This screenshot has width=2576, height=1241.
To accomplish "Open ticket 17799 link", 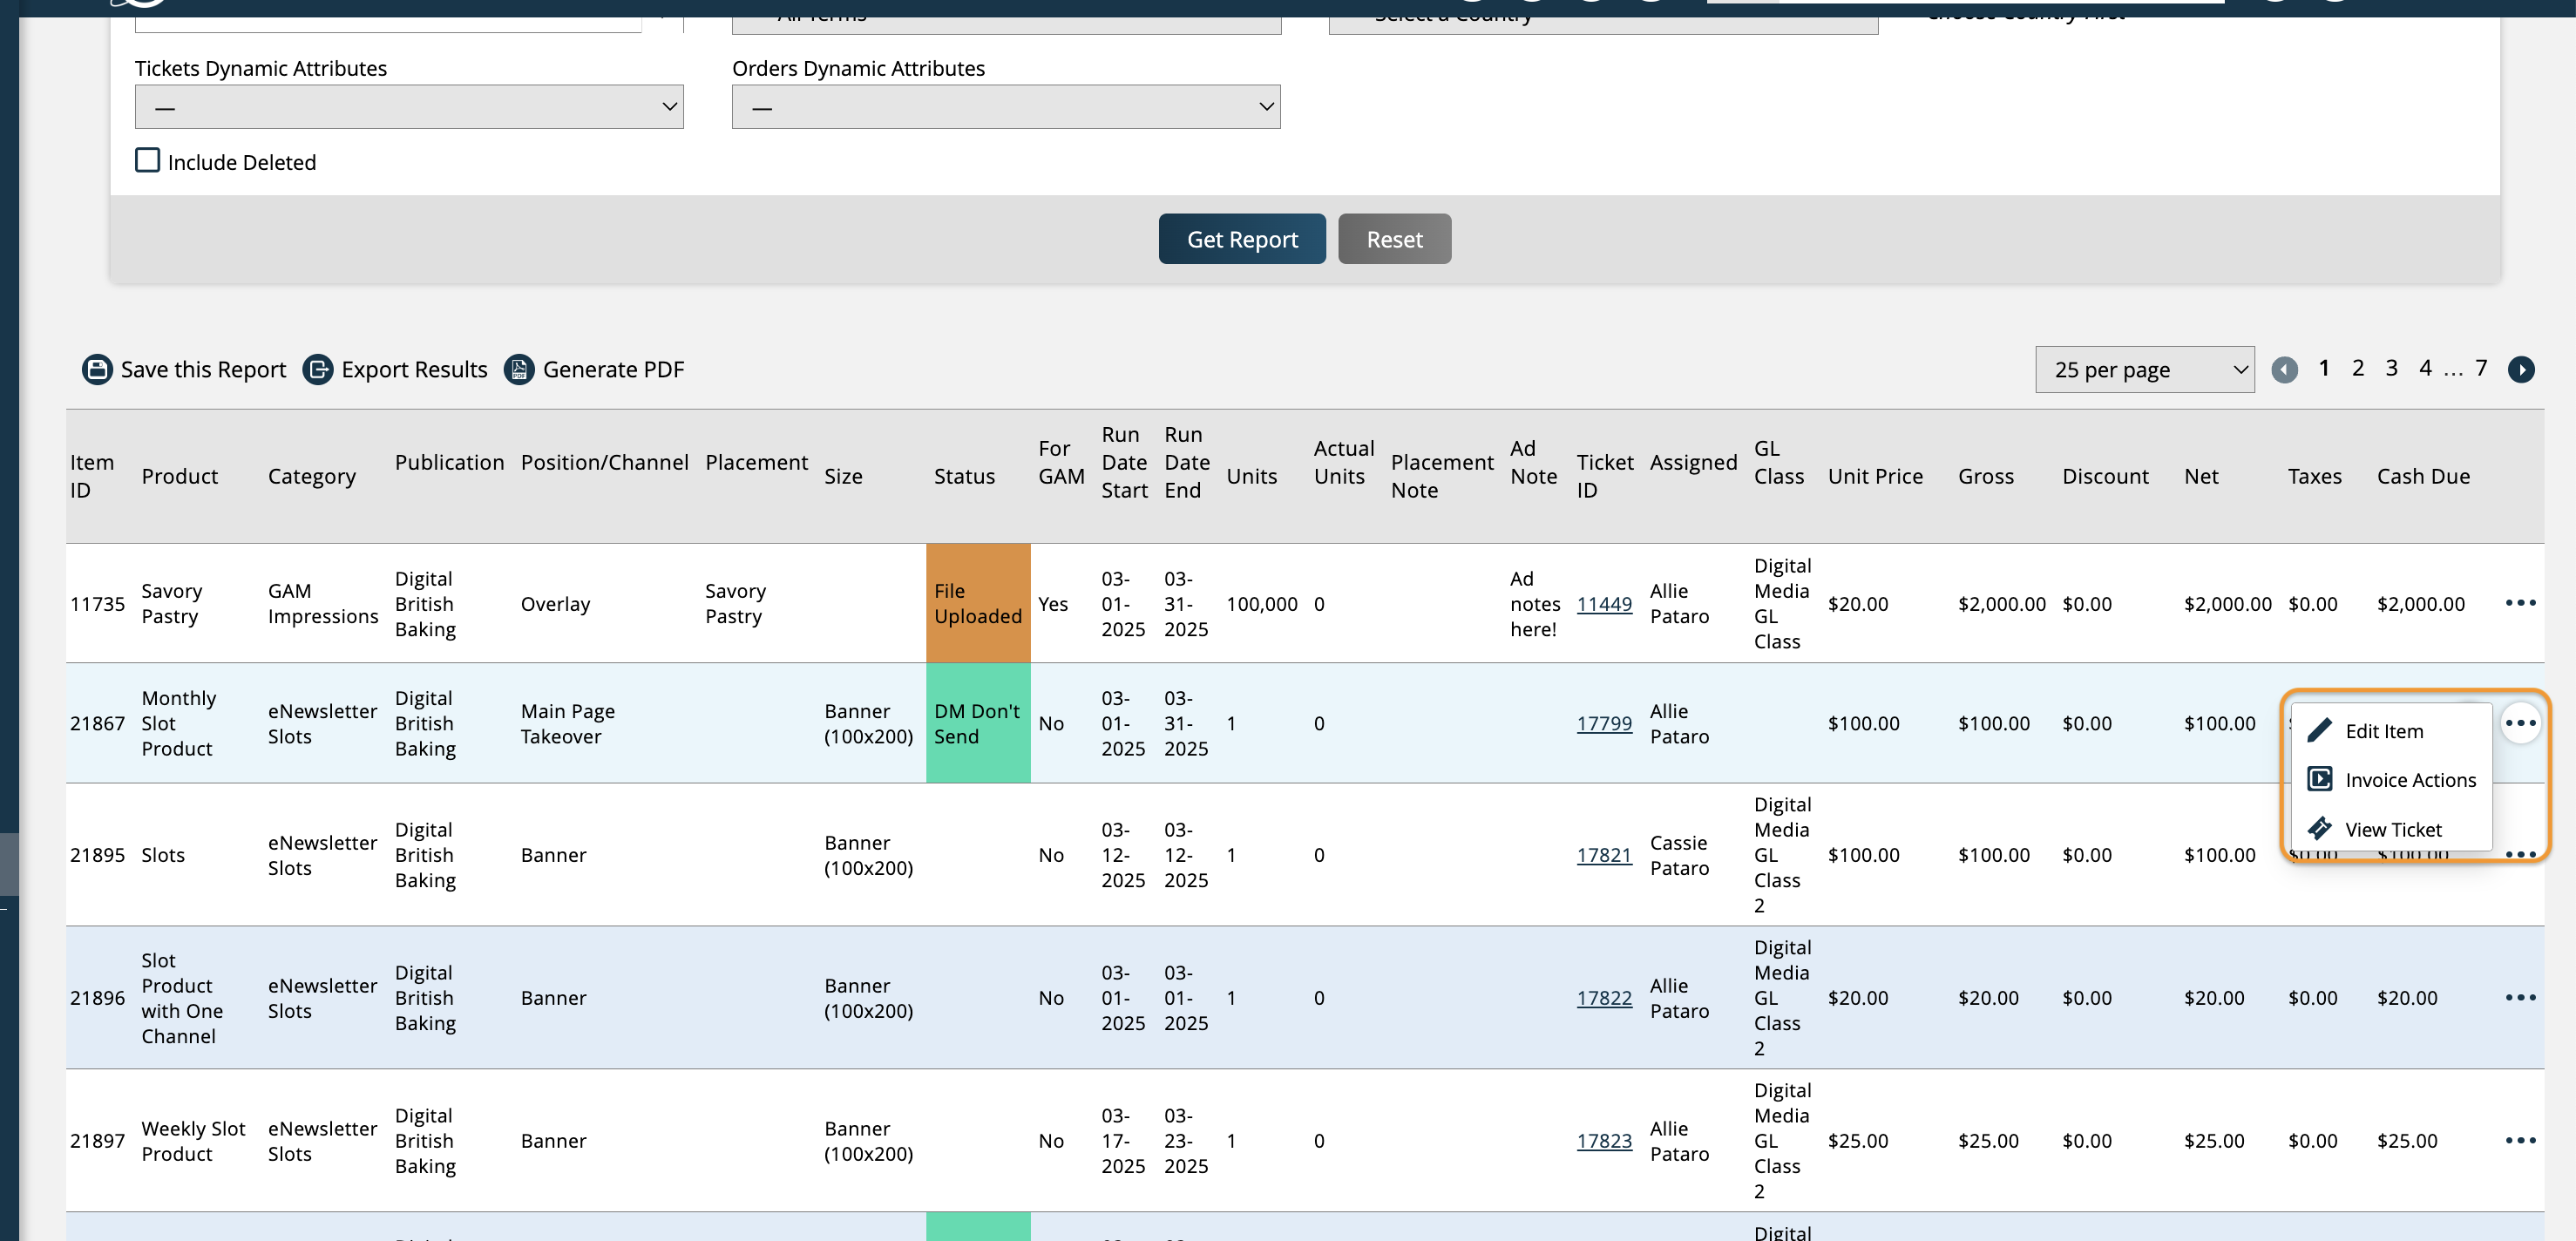I will pyautogui.click(x=1604, y=723).
